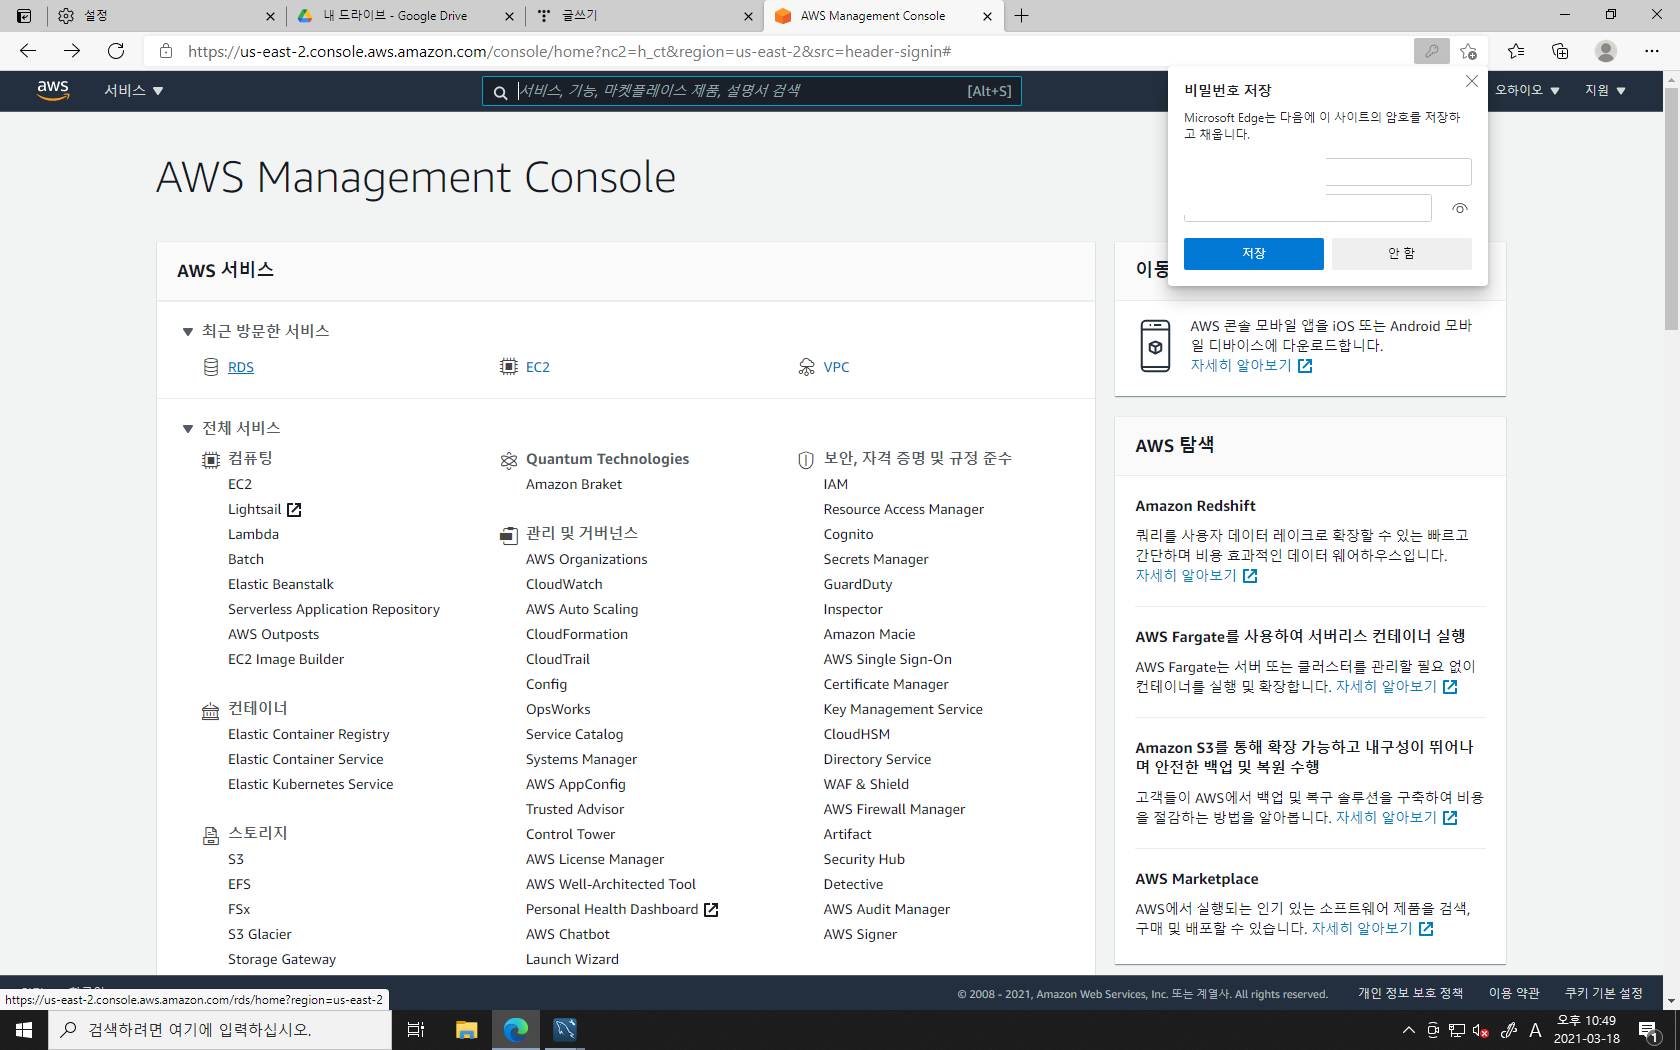Click Task View icon on taskbar
This screenshot has width=1680, height=1050.
(x=416, y=1030)
